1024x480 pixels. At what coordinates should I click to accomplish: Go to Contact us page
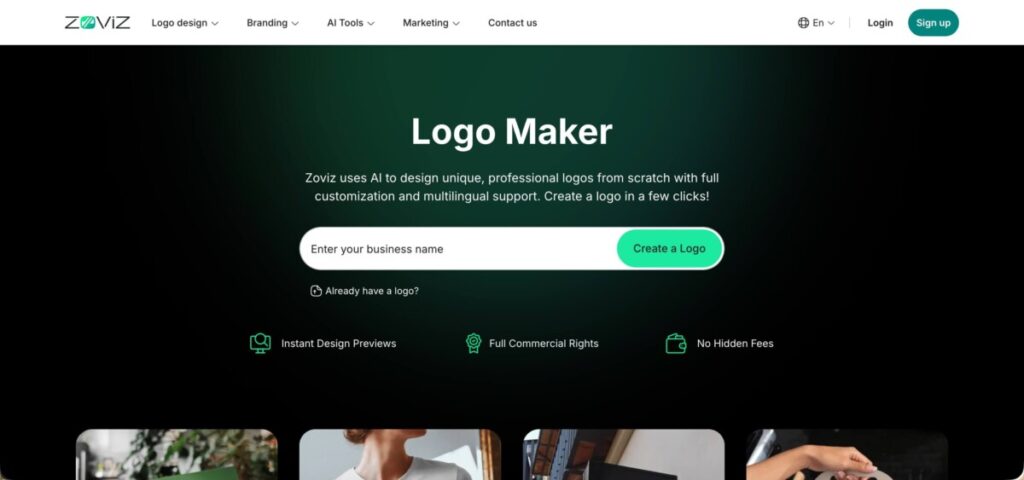[513, 23]
